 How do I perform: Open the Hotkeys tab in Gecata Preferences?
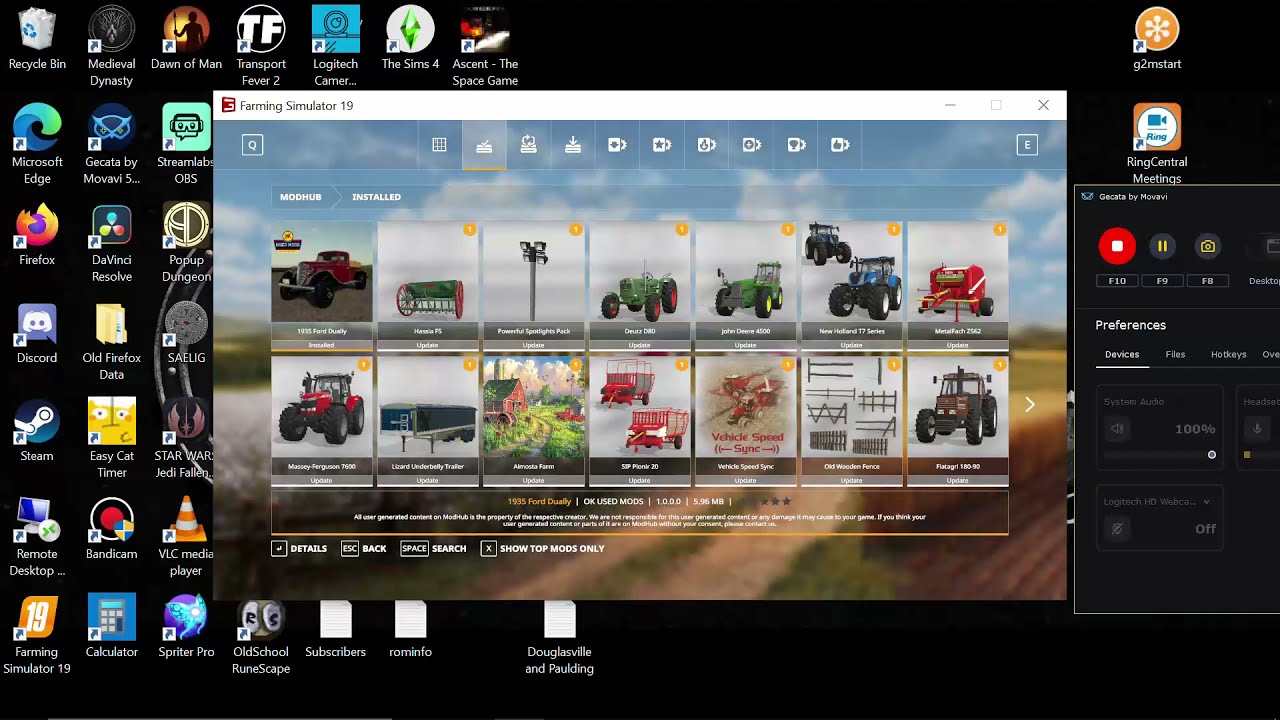(1228, 354)
